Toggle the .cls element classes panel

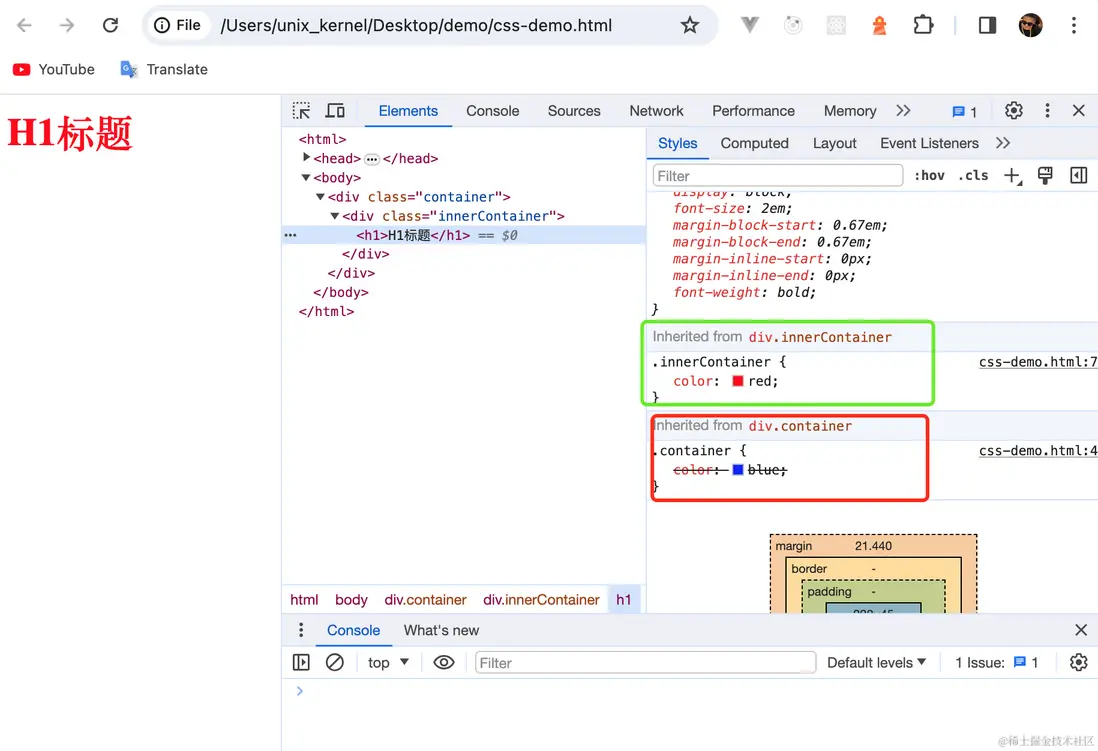tap(973, 176)
